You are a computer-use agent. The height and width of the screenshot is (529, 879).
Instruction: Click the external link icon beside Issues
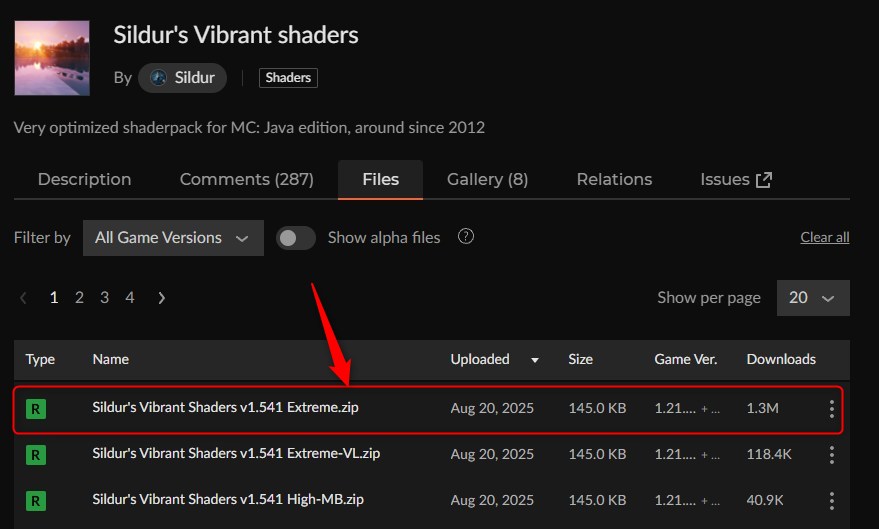[764, 180]
